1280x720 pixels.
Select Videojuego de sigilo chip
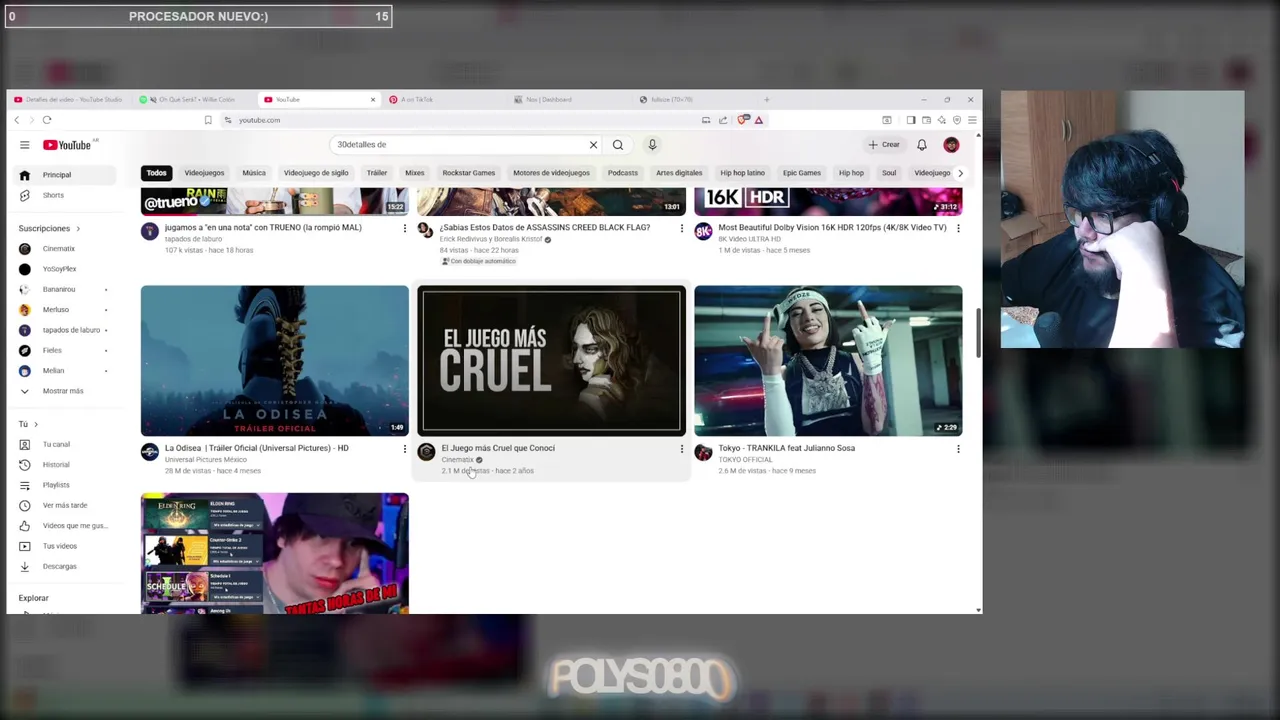(316, 173)
